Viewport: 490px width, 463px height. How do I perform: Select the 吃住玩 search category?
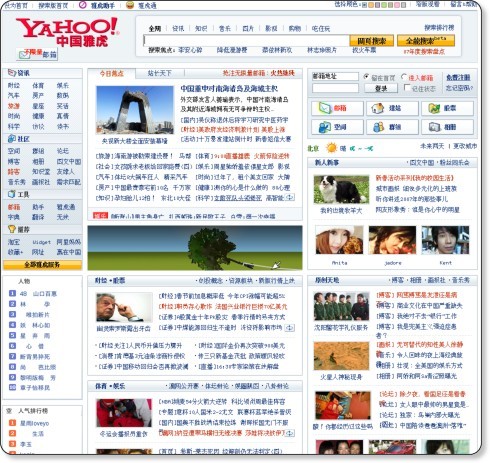coord(321,29)
